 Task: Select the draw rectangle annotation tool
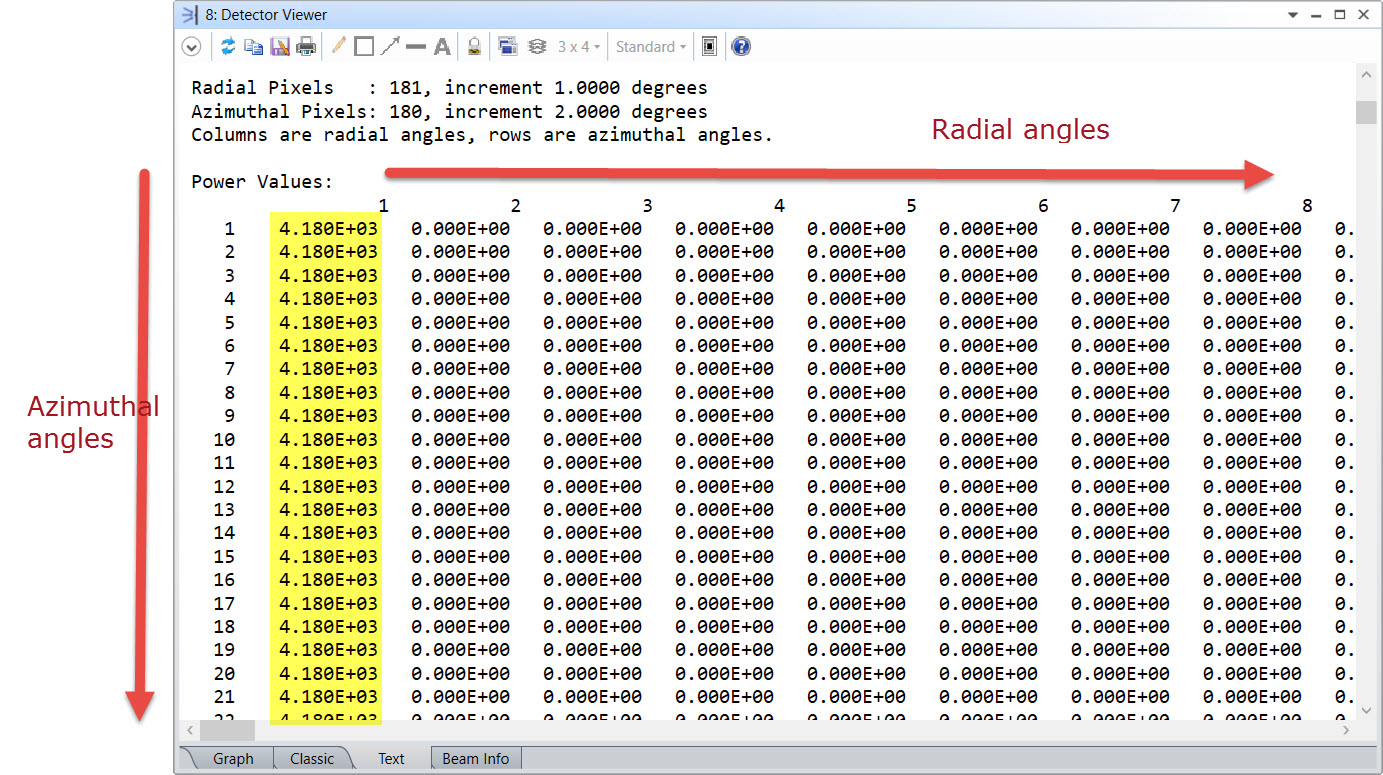tap(364, 47)
